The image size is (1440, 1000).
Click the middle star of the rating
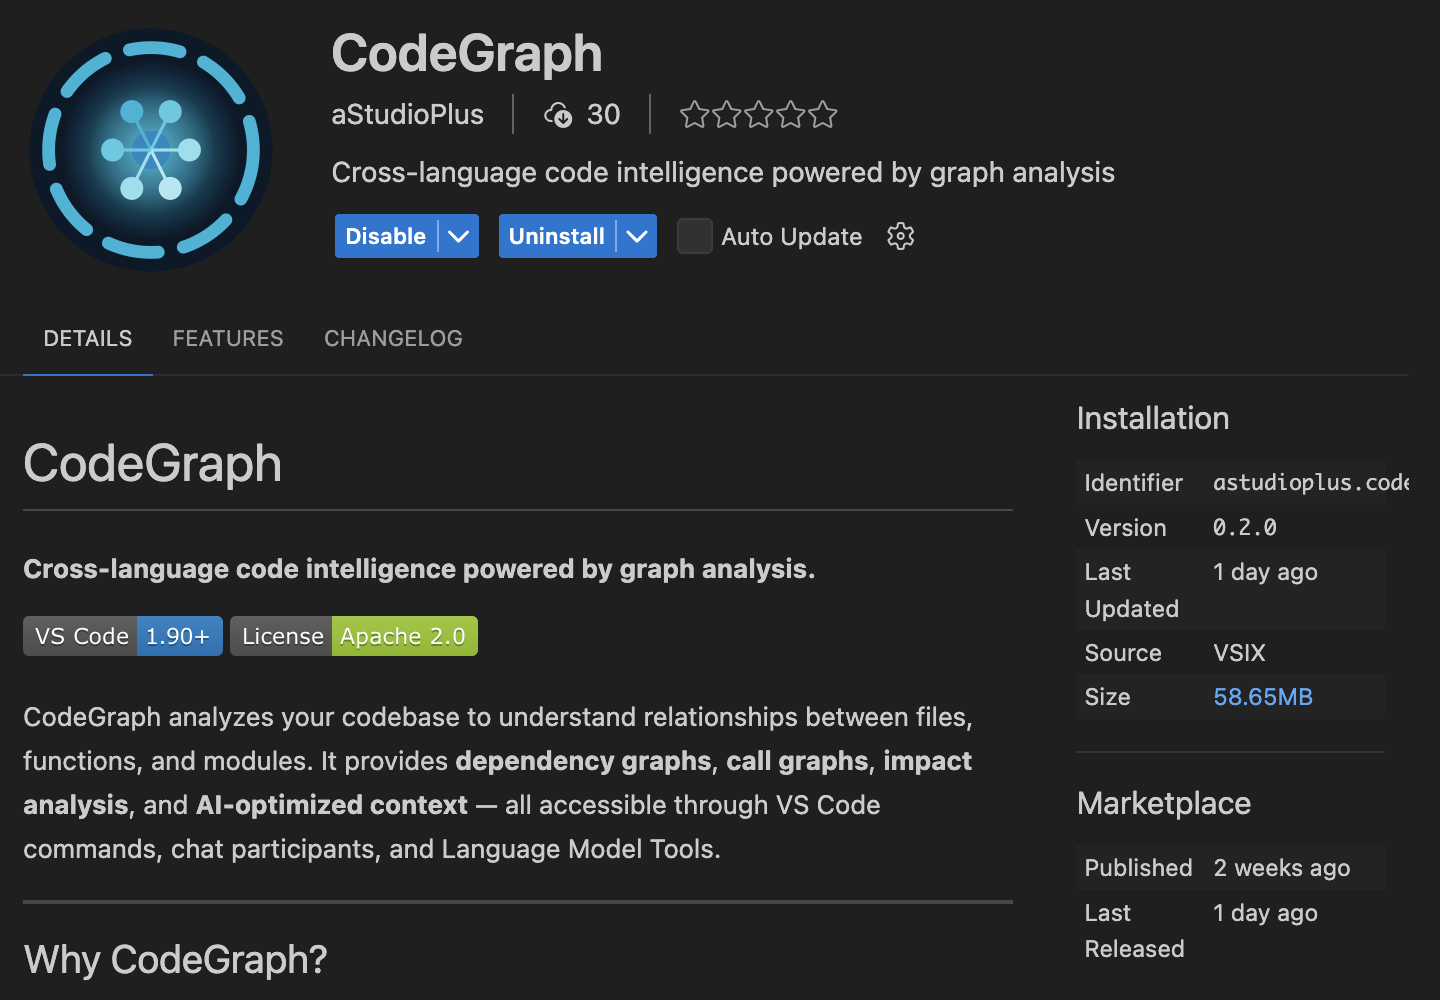pyautogui.click(x=758, y=114)
